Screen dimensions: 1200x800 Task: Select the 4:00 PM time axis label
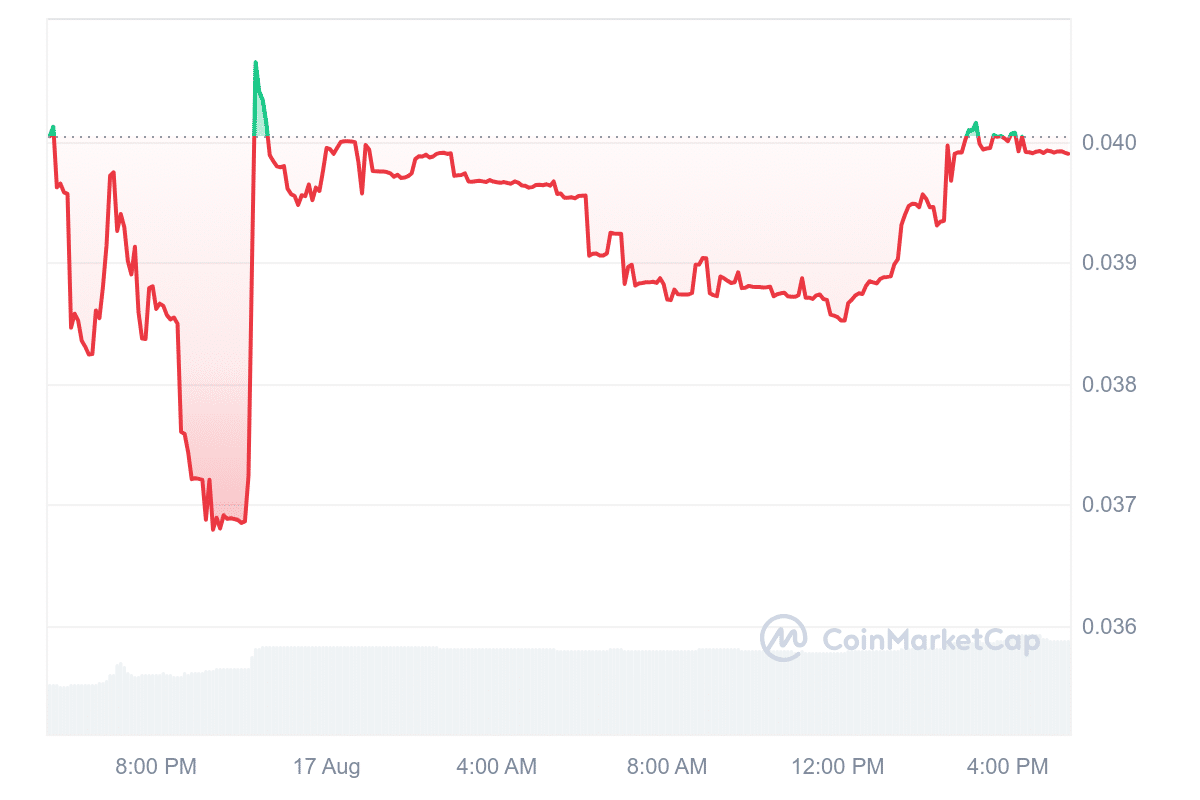tap(1008, 767)
